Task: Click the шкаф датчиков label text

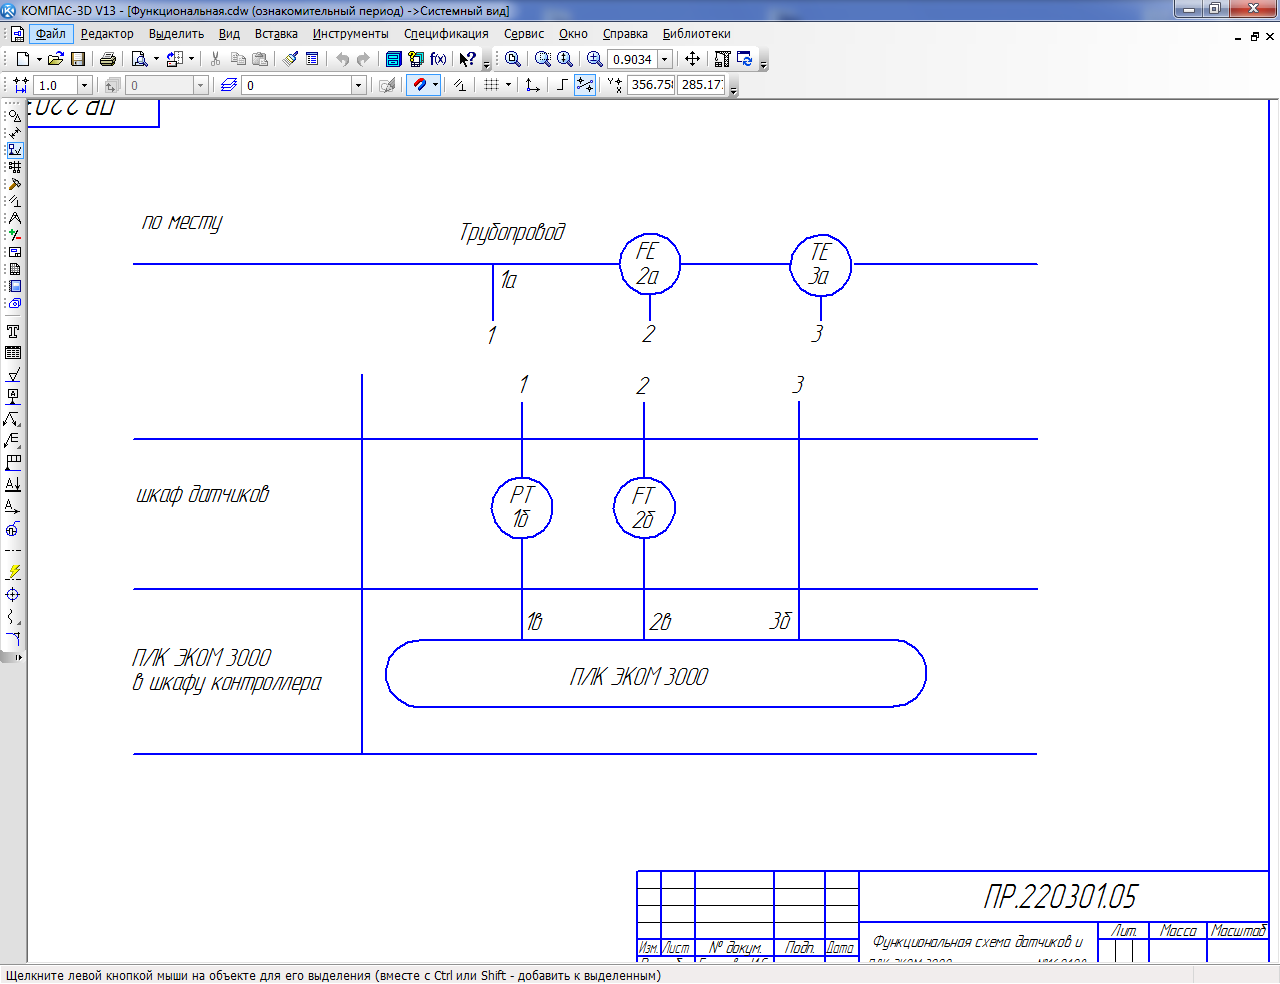Action: click(x=203, y=494)
